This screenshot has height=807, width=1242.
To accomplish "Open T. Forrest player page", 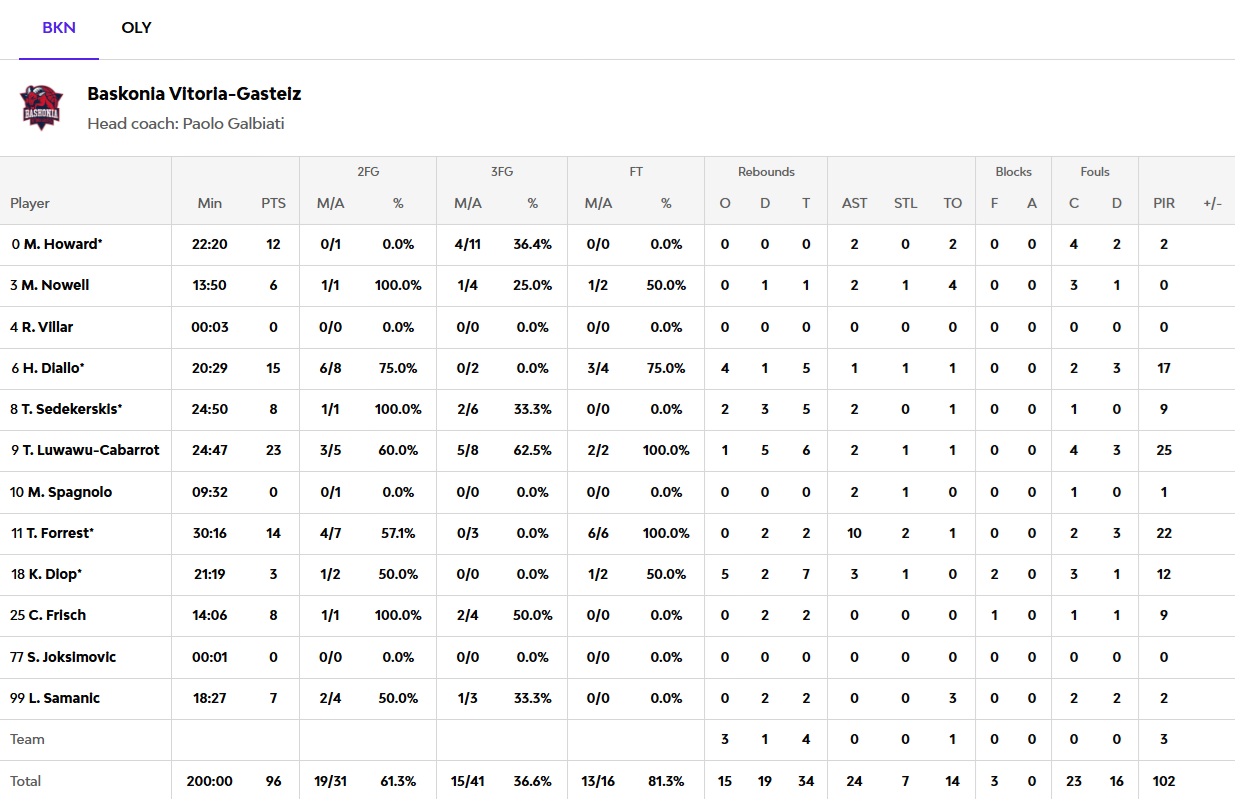I will tap(58, 533).
